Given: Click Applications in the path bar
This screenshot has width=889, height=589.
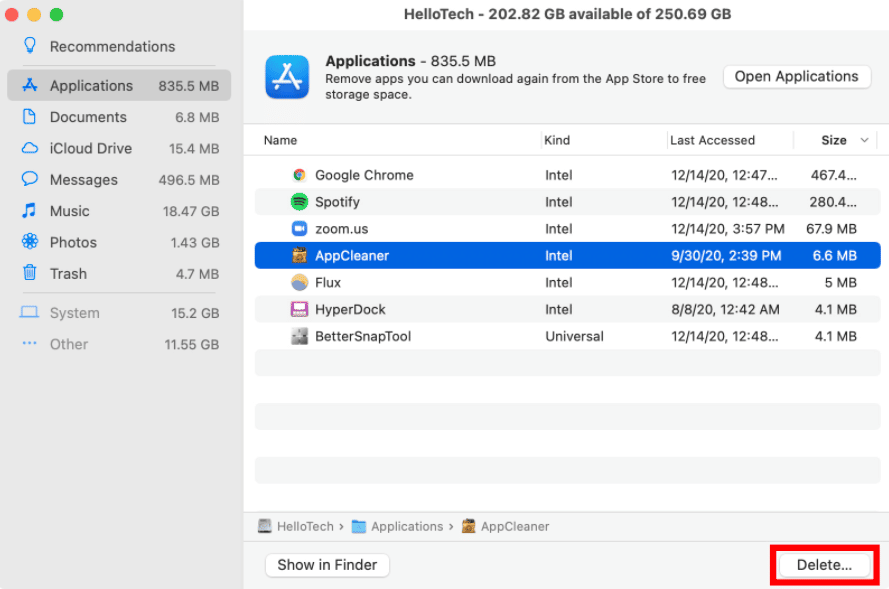Looking at the screenshot, I should [x=407, y=527].
